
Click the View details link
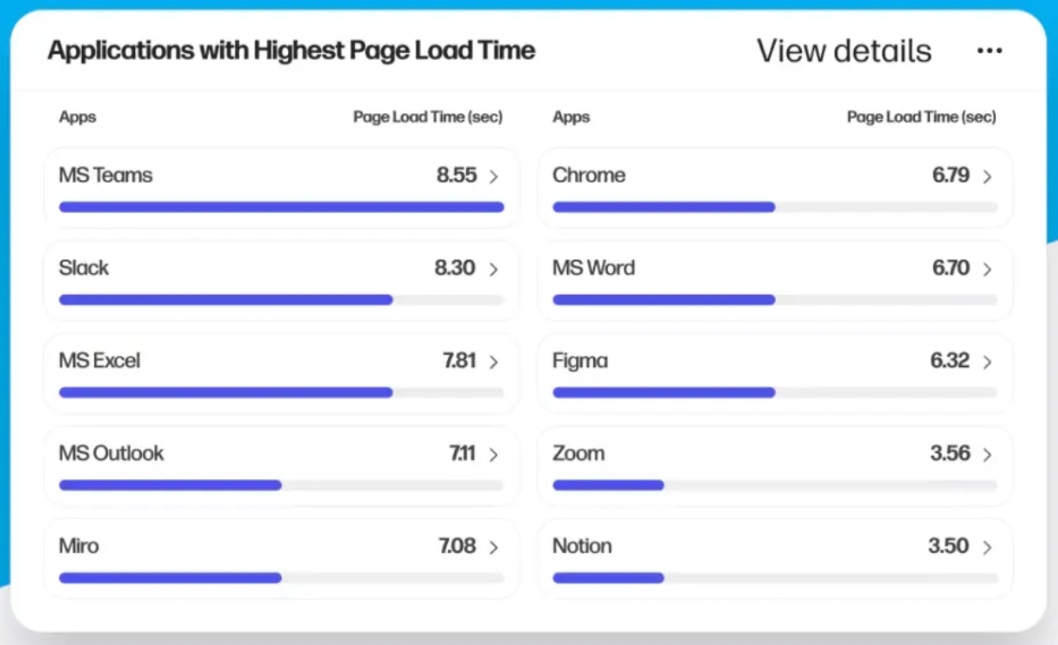[x=843, y=51]
